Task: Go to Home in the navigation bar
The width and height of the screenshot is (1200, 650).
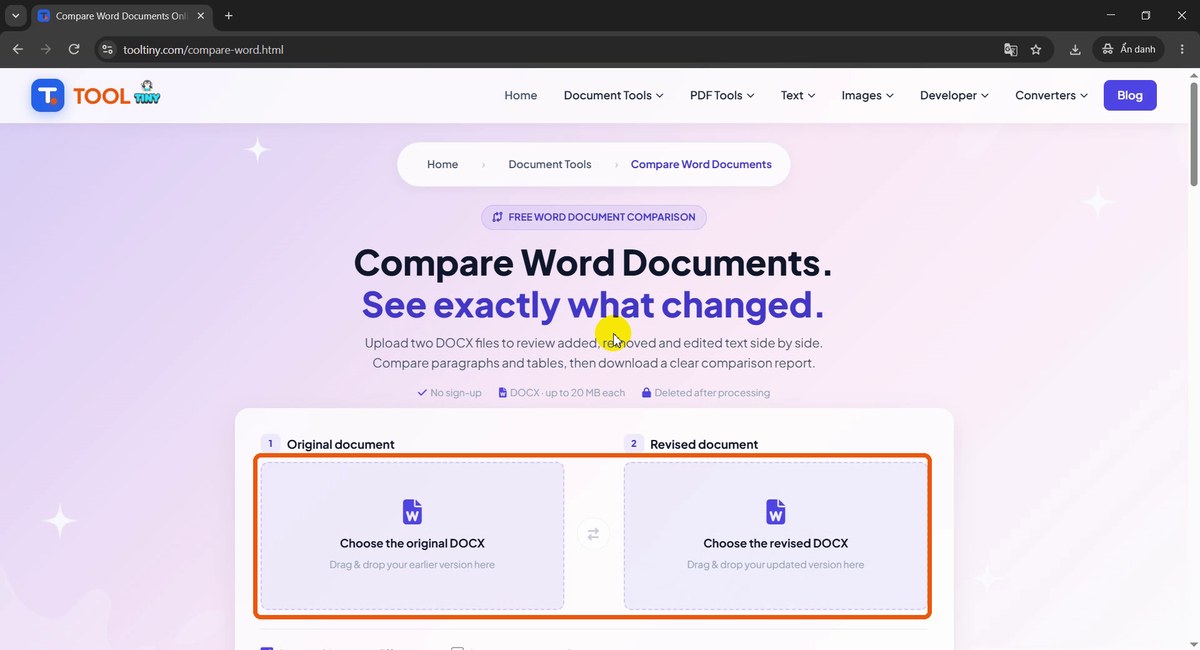Action: coord(520,95)
